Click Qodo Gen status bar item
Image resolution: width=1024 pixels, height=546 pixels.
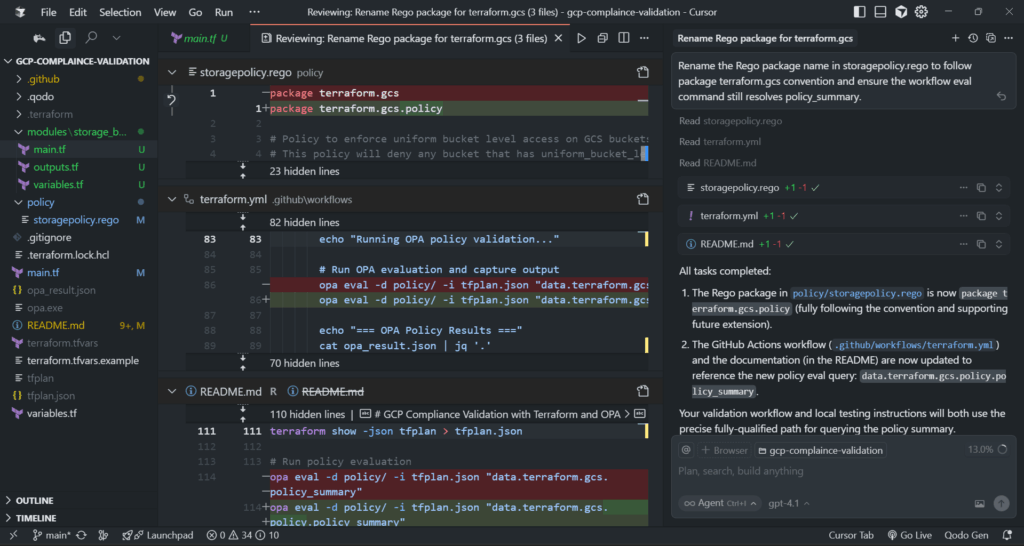pos(966,536)
